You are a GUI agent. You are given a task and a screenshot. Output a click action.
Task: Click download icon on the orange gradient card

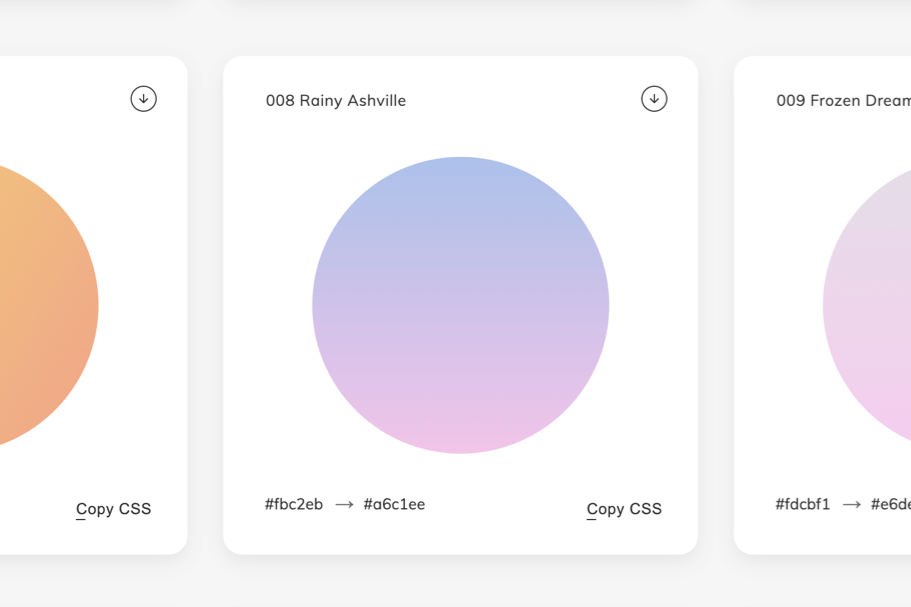(x=144, y=99)
